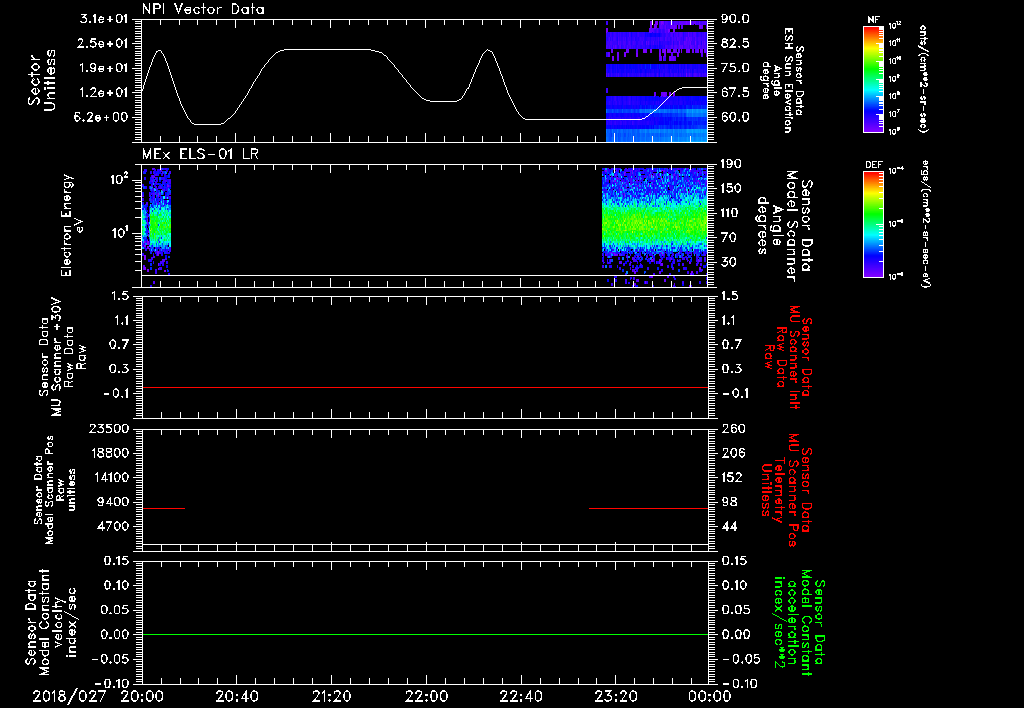
Task: Click the '00:00' time tick label
Action: coord(710,696)
